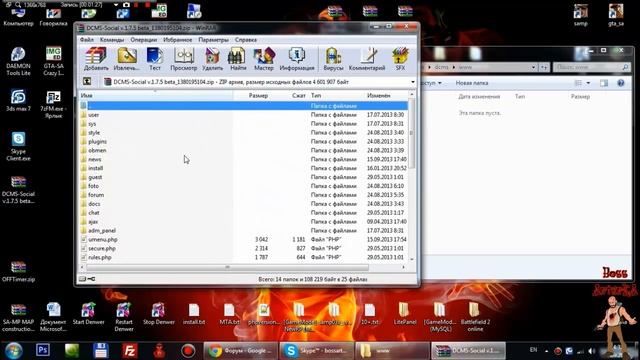Select the plugins folder row
Image resolution: width=640 pixels, height=360 pixels.
click(243, 142)
